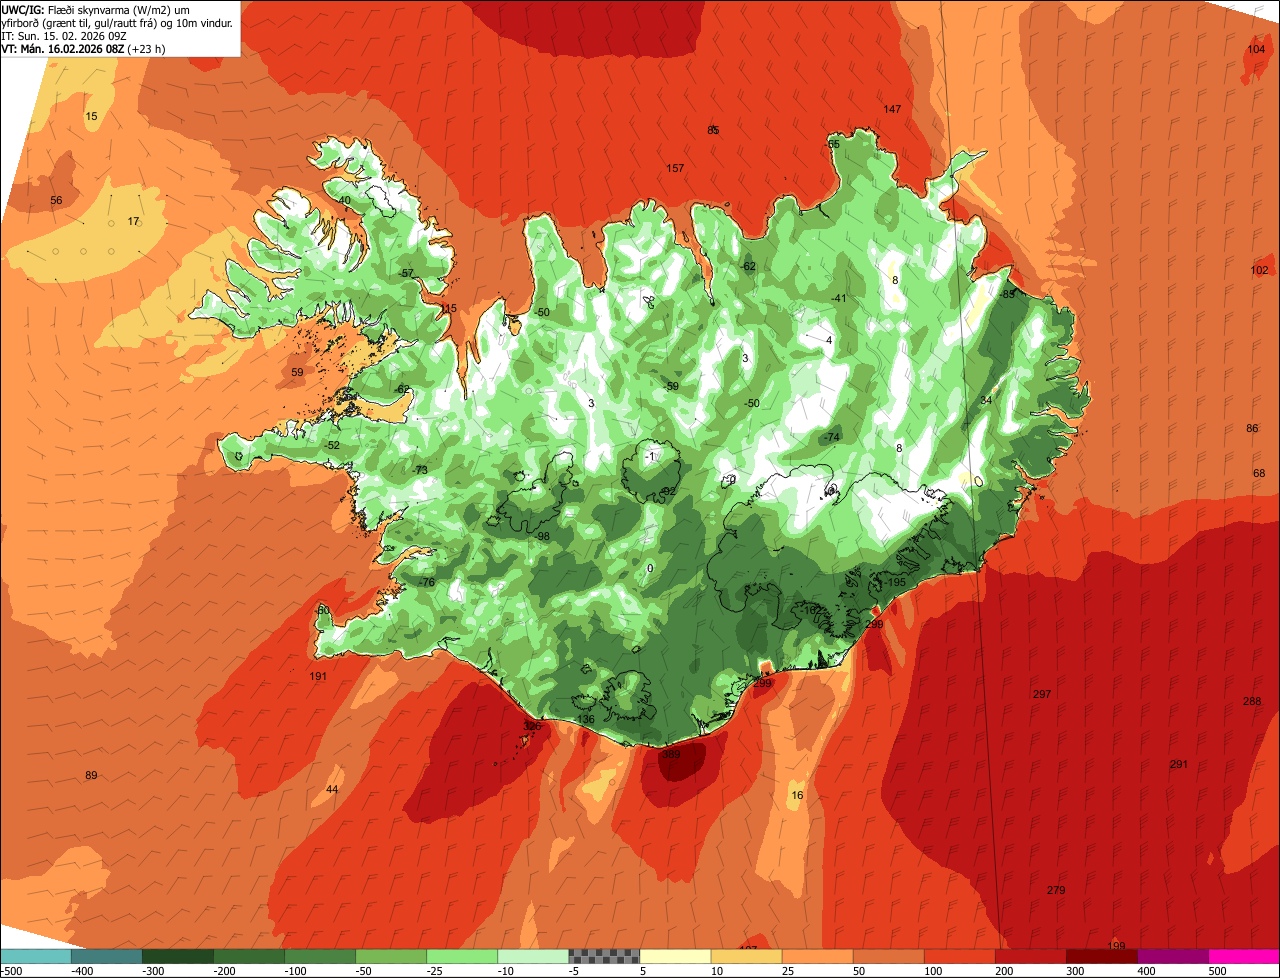The width and height of the screenshot is (1280, 978).
Task: Pick the -50 to -25 green legend swatch
Action: tap(391, 956)
